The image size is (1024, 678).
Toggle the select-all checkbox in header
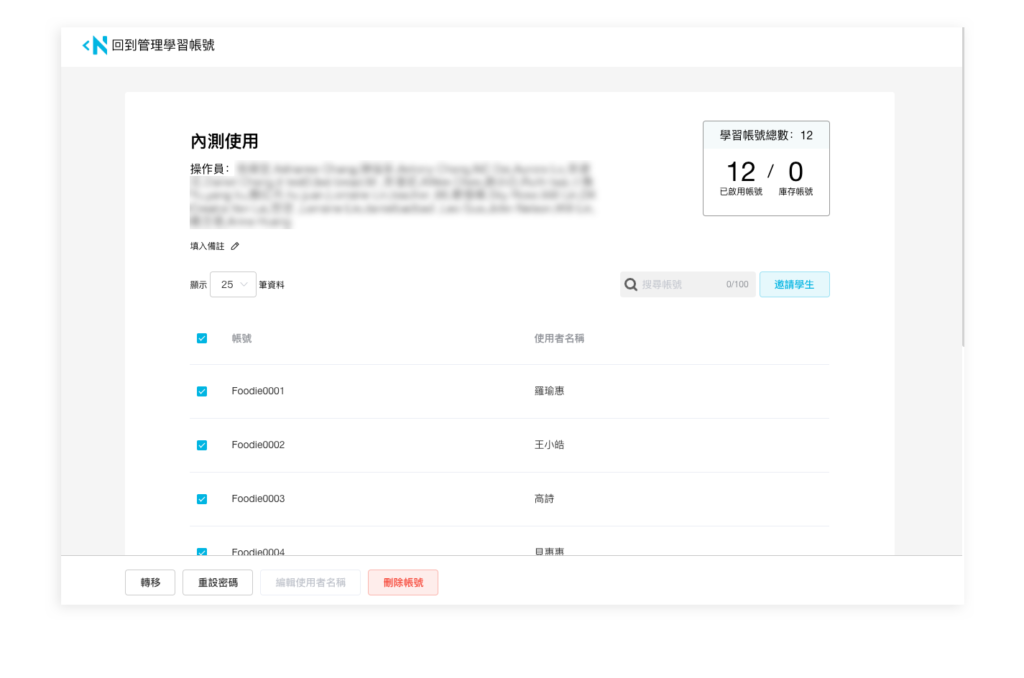[202, 338]
